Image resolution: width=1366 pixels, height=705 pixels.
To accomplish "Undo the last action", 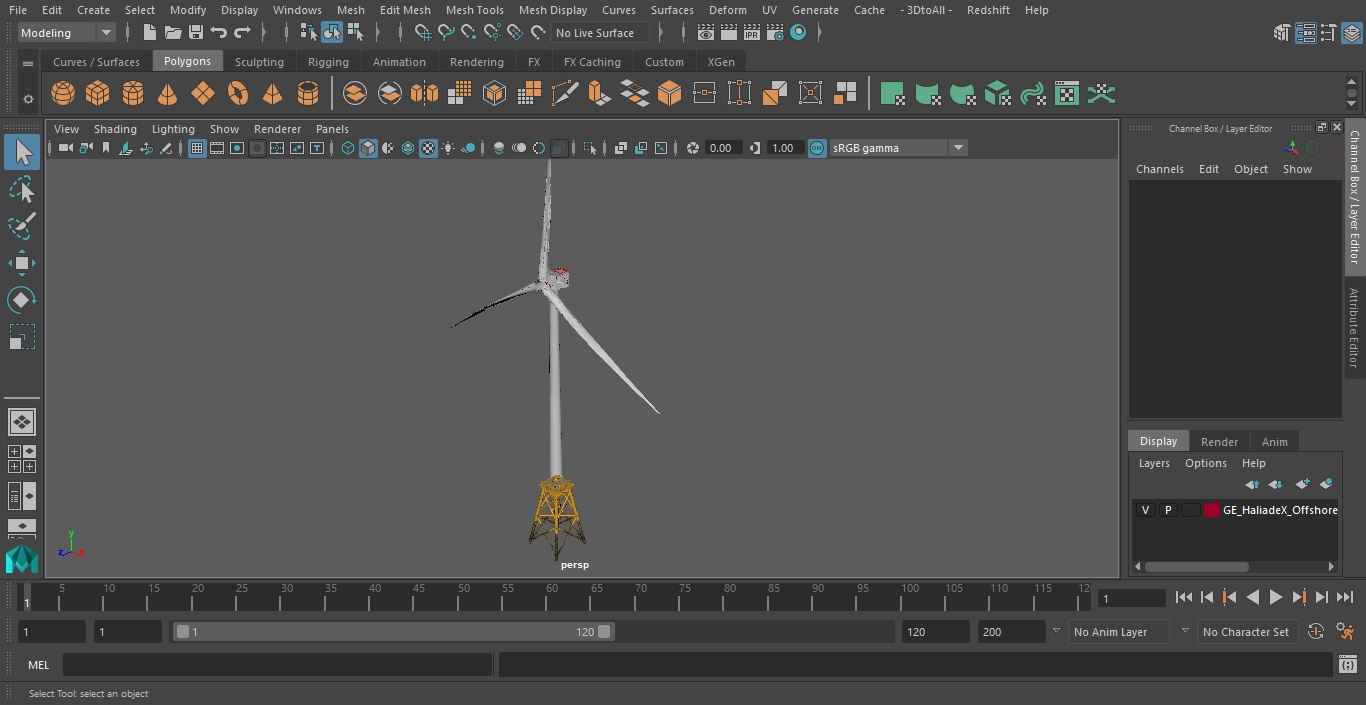I will coord(219,33).
